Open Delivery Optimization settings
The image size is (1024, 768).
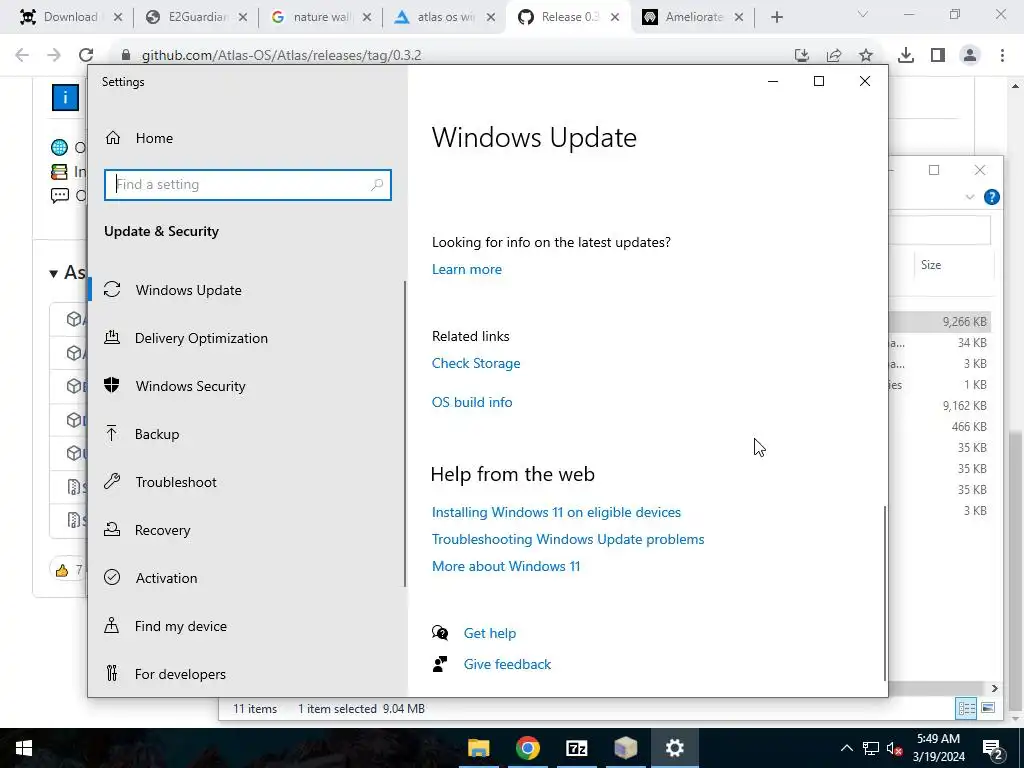pyautogui.click(x=201, y=338)
